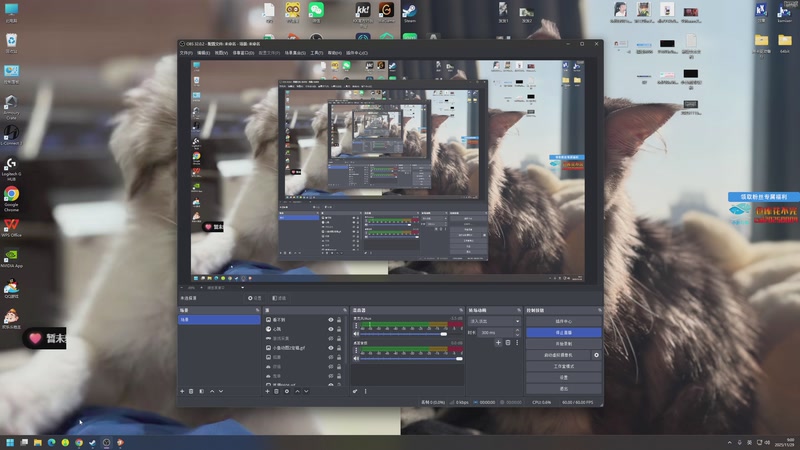Toggle visibility of 小猫动图2定稿.gif source

tap(331, 348)
